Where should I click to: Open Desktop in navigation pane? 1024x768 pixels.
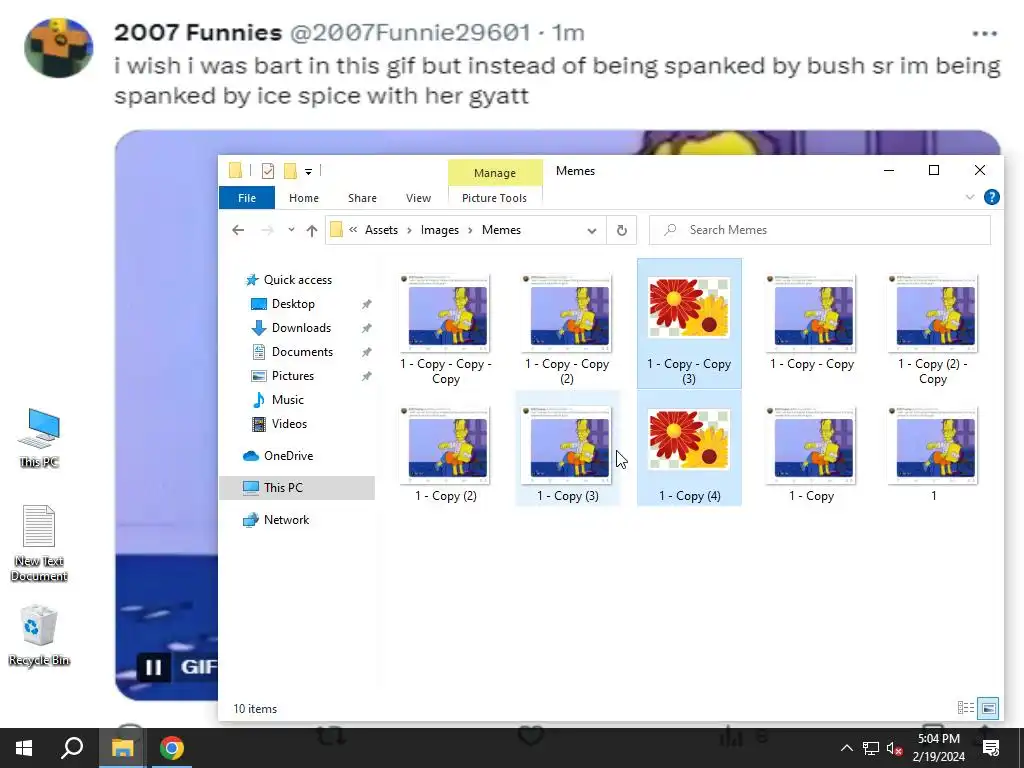[293, 304]
